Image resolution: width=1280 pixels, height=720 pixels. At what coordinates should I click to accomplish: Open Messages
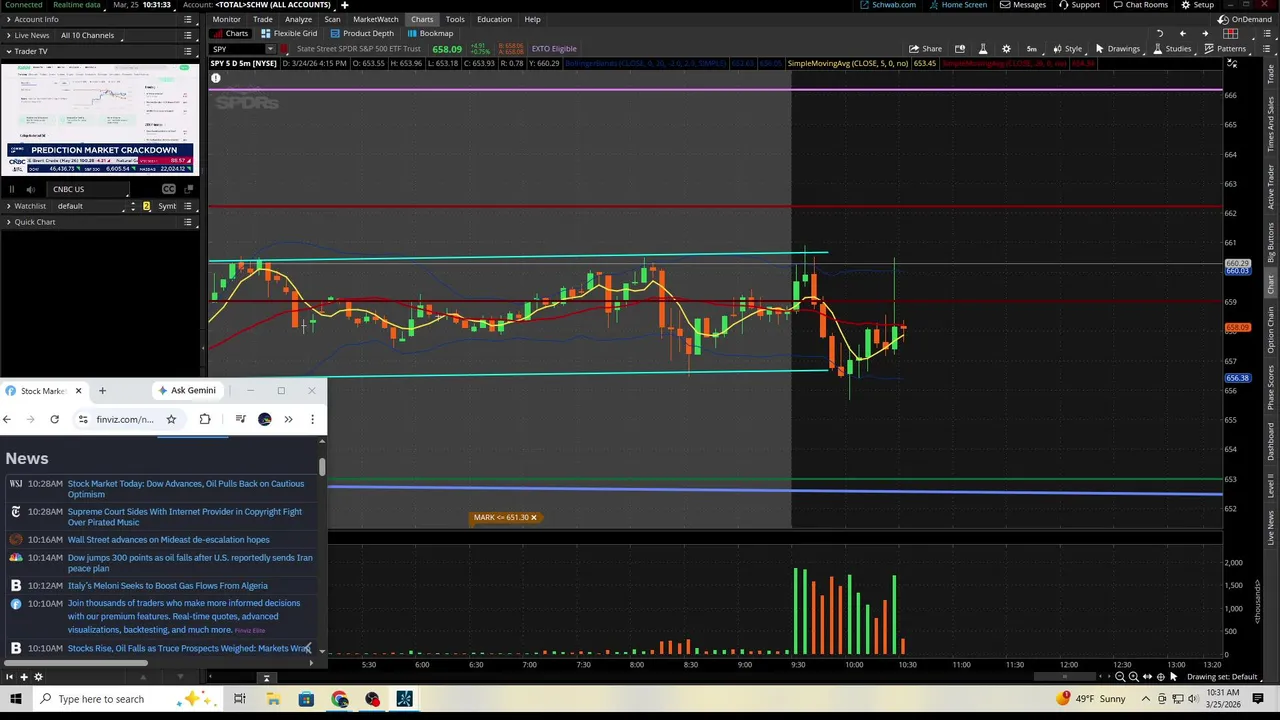[x=1023, y=5]
